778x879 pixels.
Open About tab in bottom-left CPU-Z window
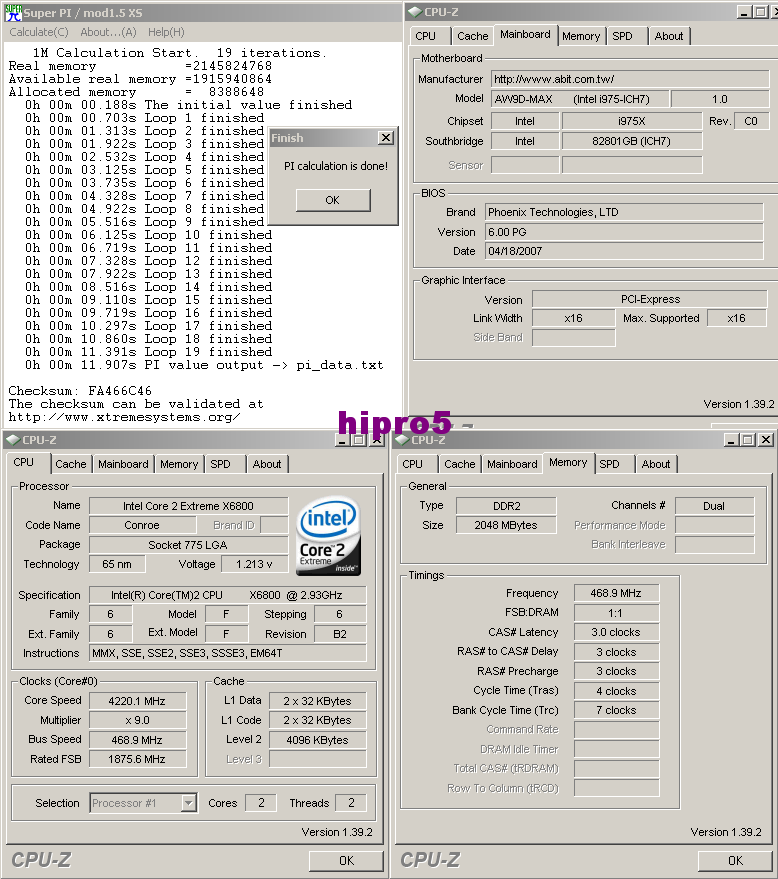click(x=267, y=464)
